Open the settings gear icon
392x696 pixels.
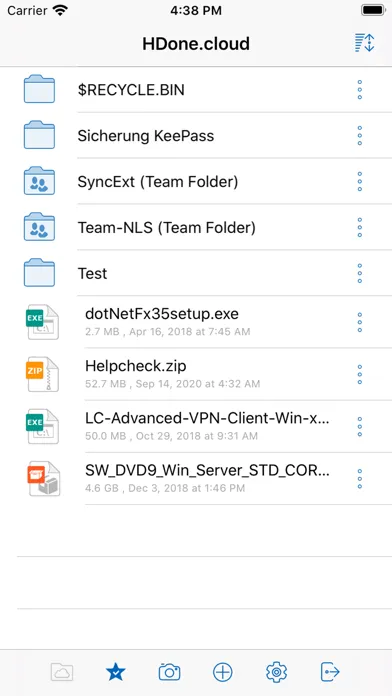(x=276, y=672)
